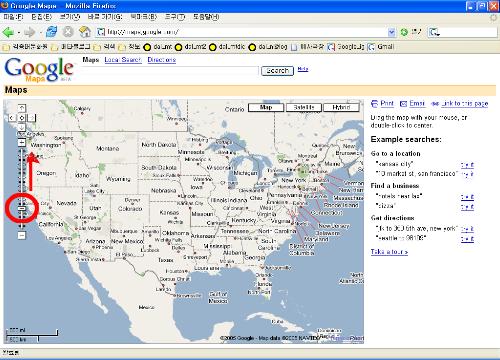
Task: Pan the map up with arrow control
Action: (21, 108)
